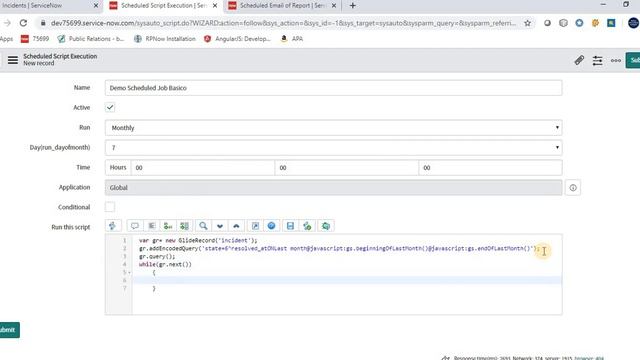This screenshot has height=360, width=640.
Task: Click the replace all icon in script toolbar
Action: (x=184, y=226)
